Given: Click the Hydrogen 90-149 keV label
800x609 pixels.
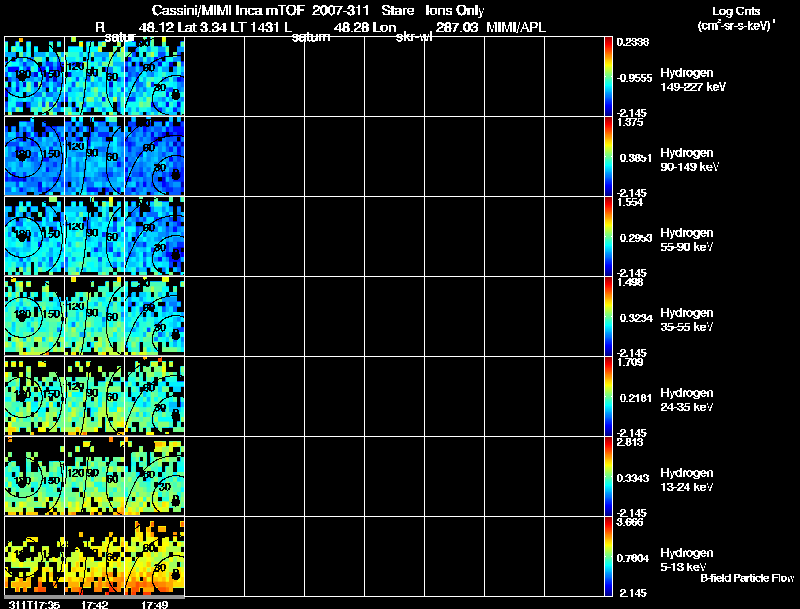Looking at the screenshot, I should [693, 159].
